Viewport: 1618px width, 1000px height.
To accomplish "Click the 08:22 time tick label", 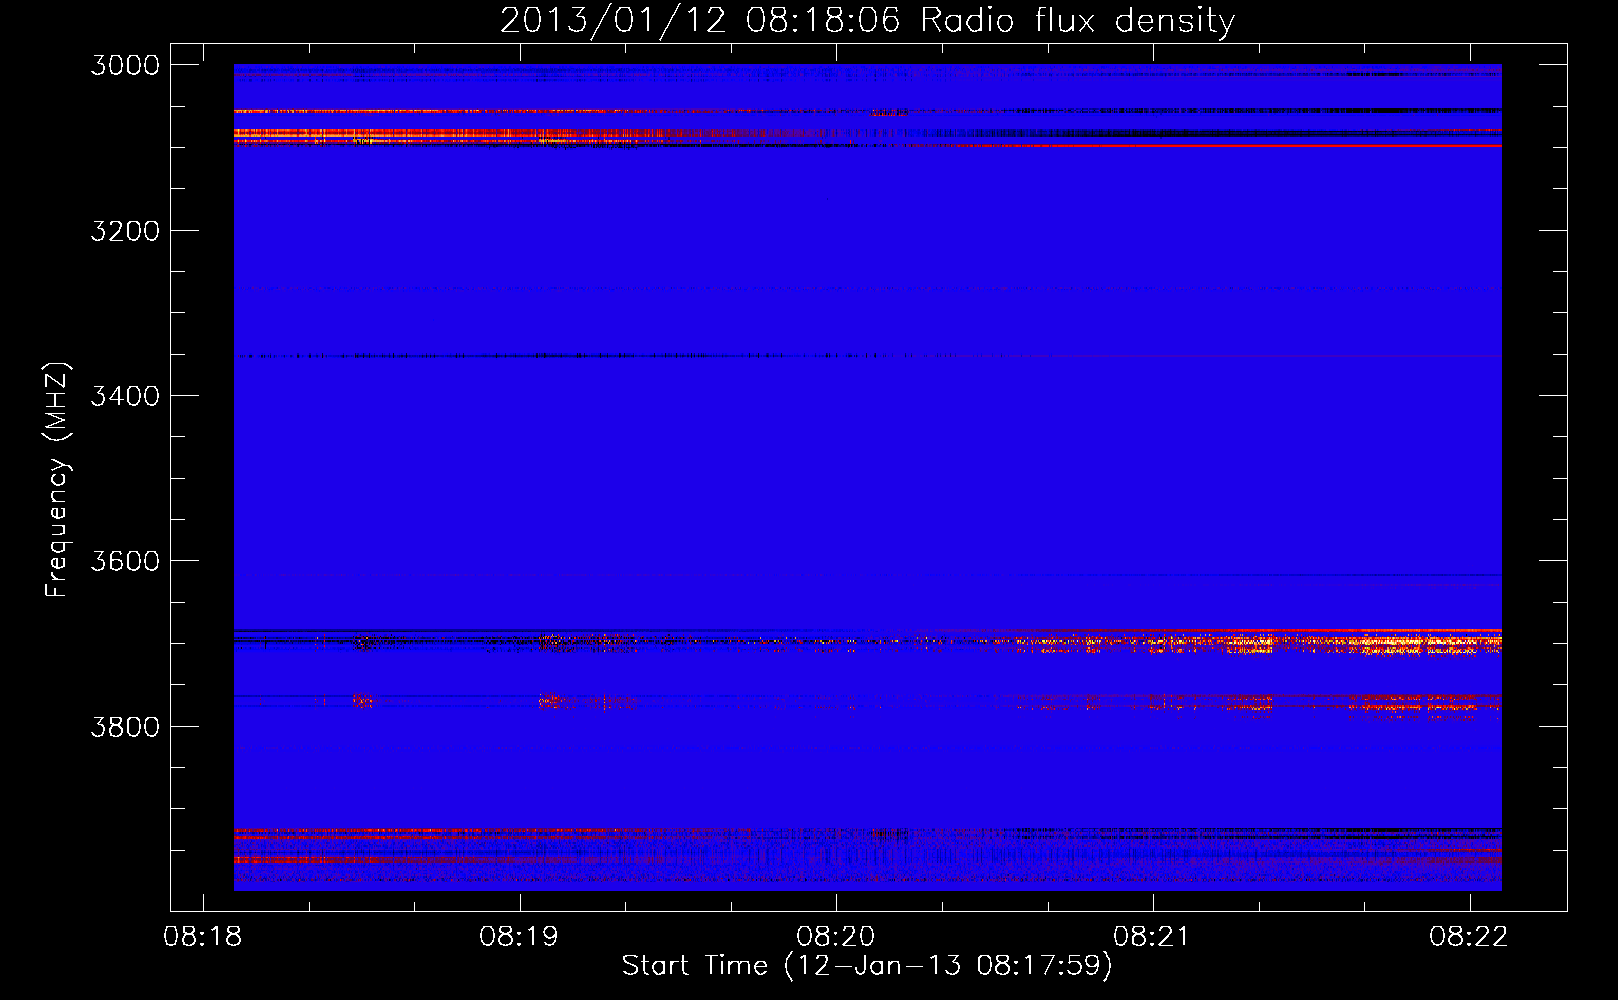I will pyautogui.click(x=1469, y=937).
